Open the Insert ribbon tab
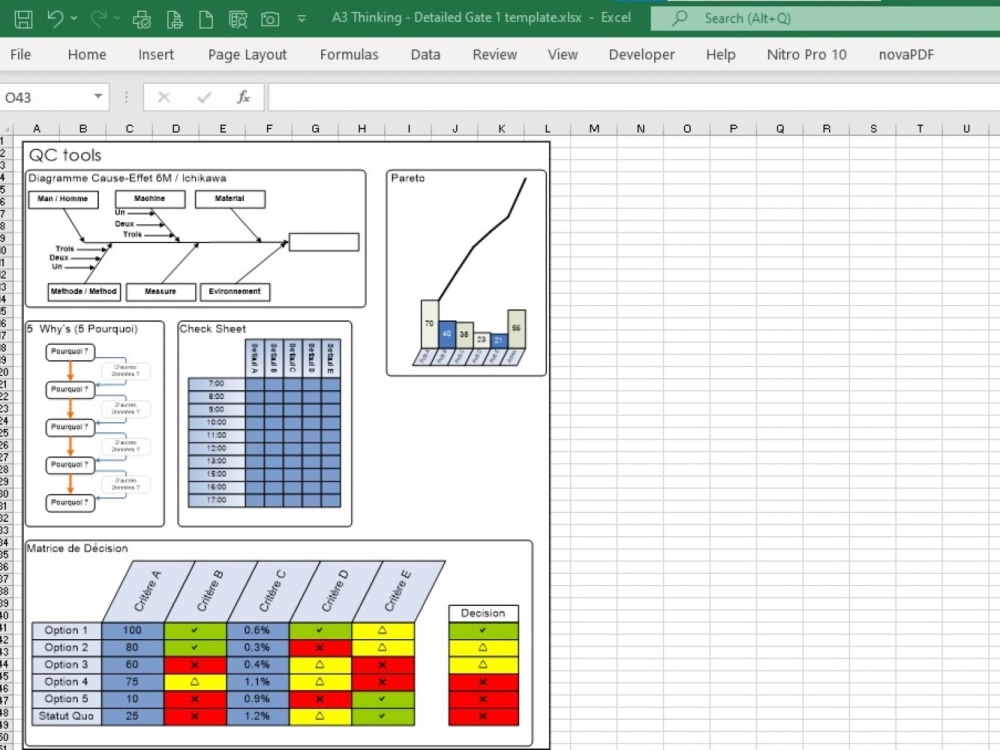The image size is (1000, 750). coord(156,55)
